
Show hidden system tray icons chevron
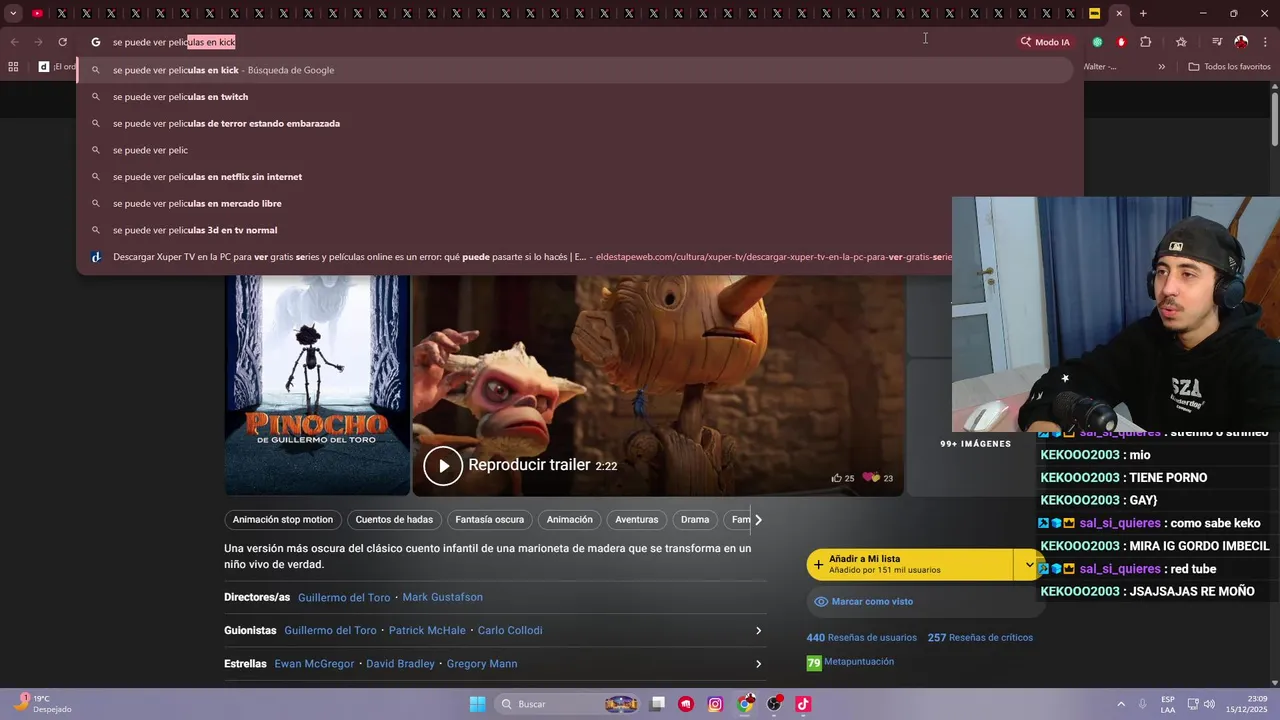tap(1121, 704)
